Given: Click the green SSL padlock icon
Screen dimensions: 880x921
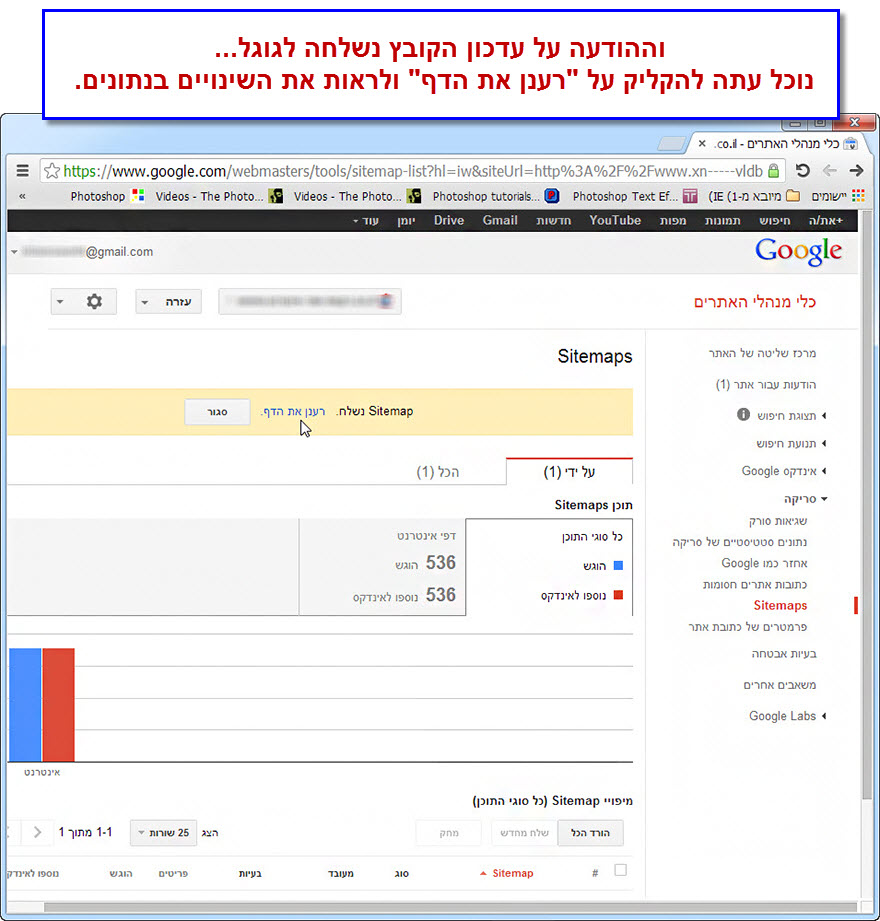Looking at the screenshot, I should pos(774,171).
